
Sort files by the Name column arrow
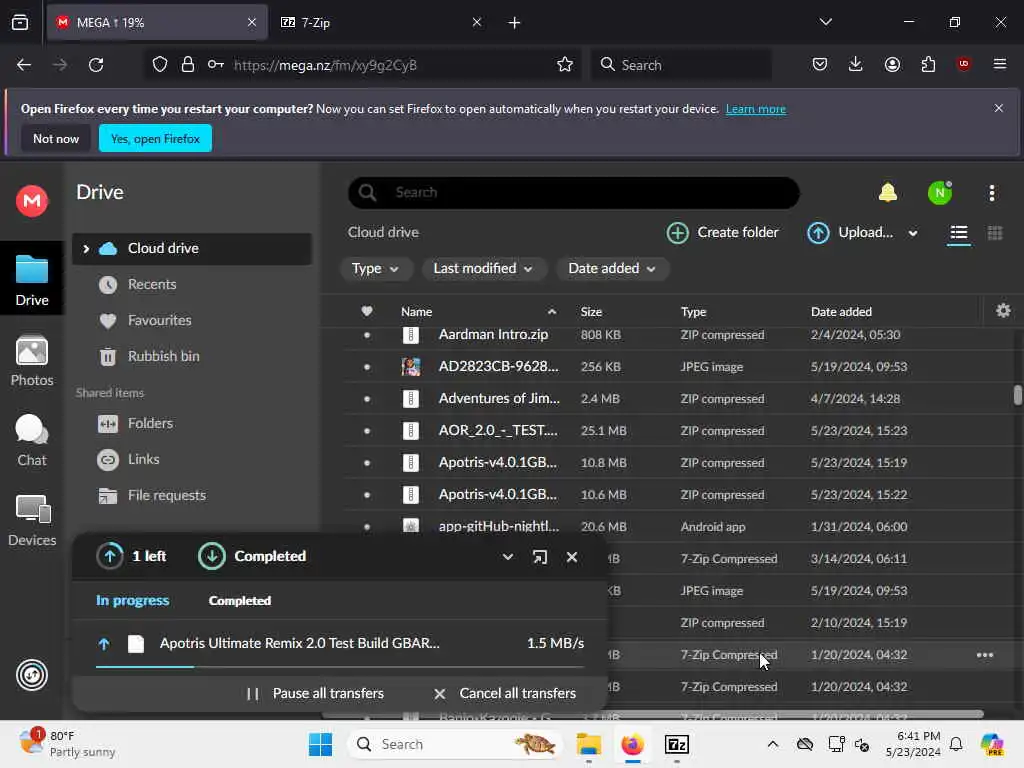[x=552, y=312]
